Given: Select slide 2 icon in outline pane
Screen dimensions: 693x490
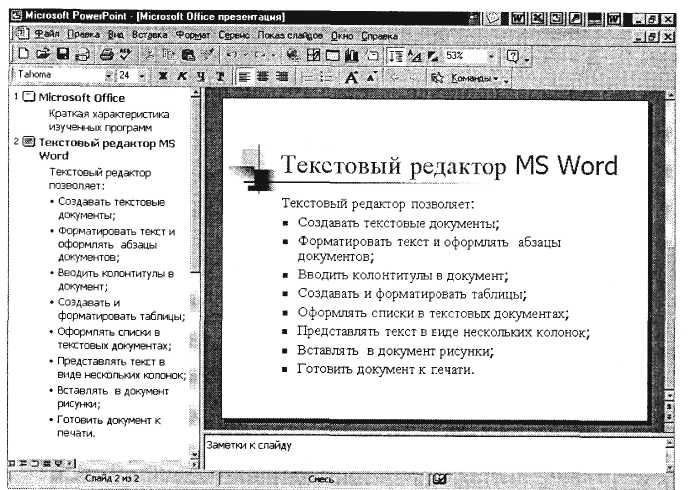Looking at the screenshot, I should coord(29,142).
